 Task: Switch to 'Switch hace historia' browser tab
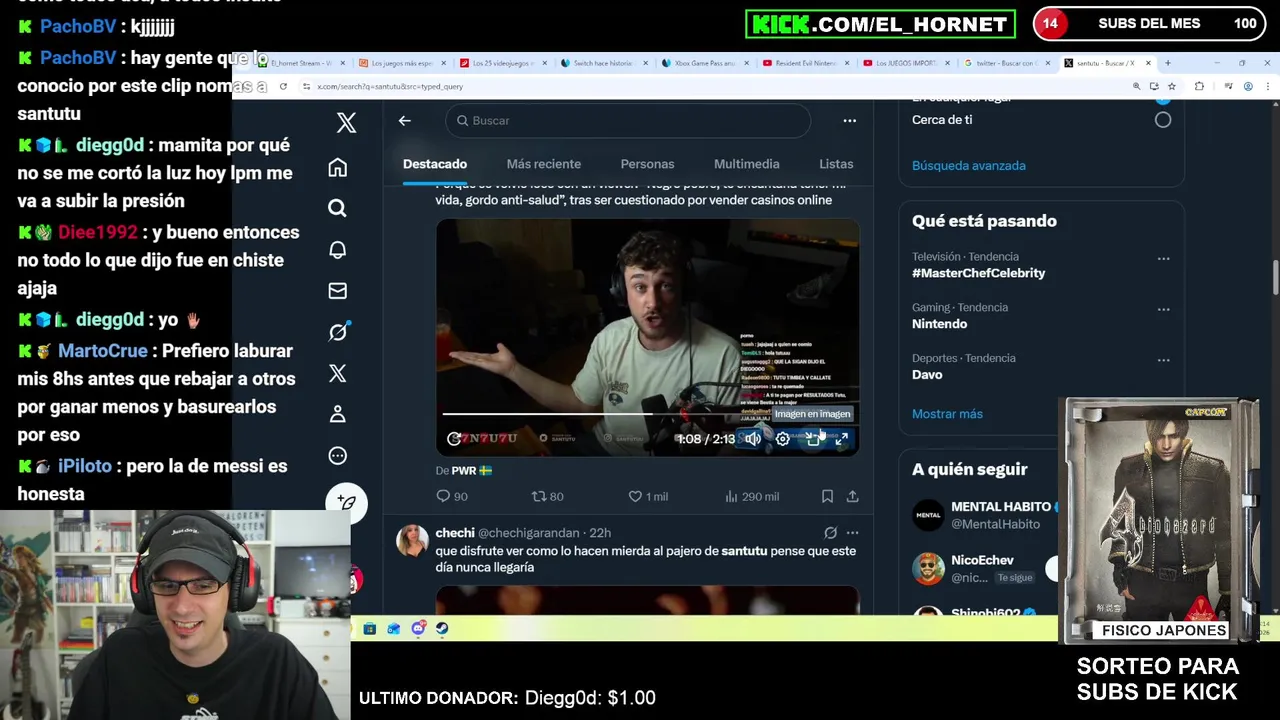pyautogui.click(x=602, y=63)
